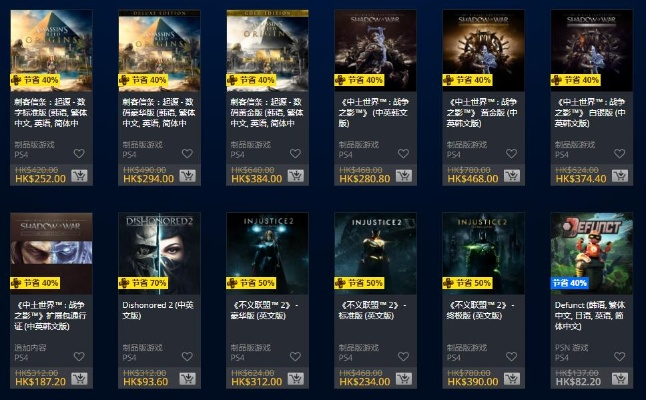
Task: Add HK$252.00 Assassin's Creed Origins to cart
Action: (79, 176)
